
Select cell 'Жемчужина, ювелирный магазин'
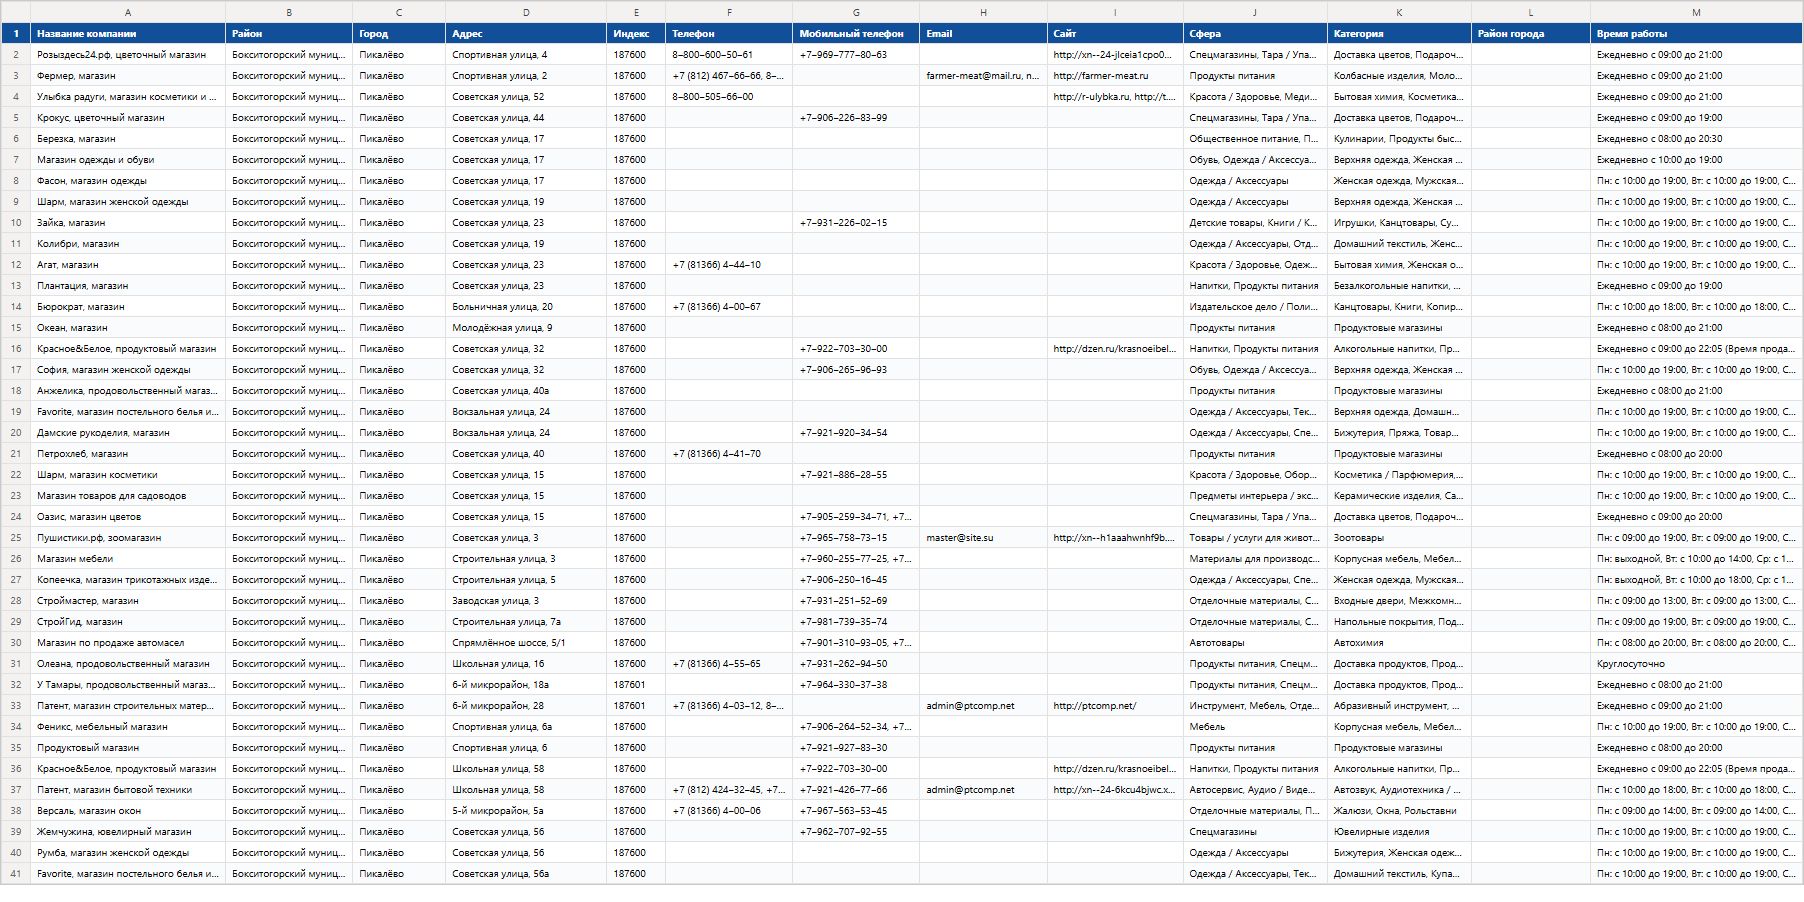(128, 832)
